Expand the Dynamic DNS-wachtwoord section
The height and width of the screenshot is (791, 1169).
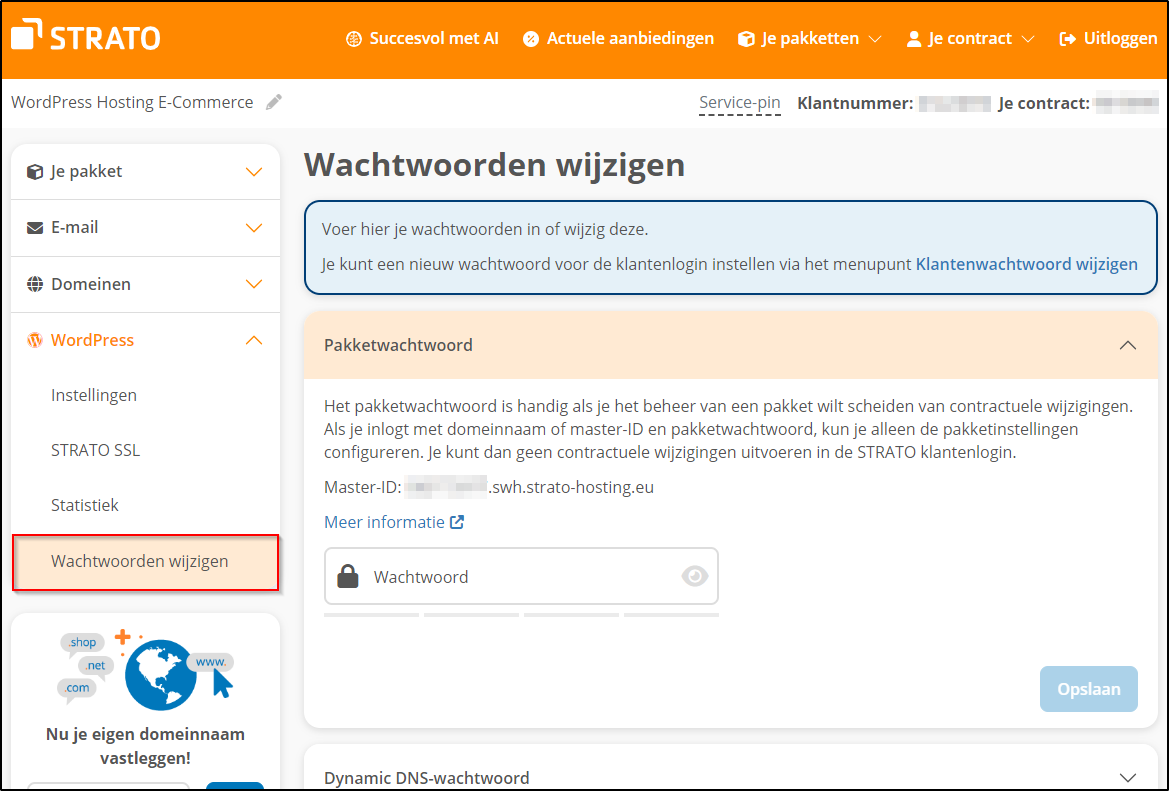1128,776
